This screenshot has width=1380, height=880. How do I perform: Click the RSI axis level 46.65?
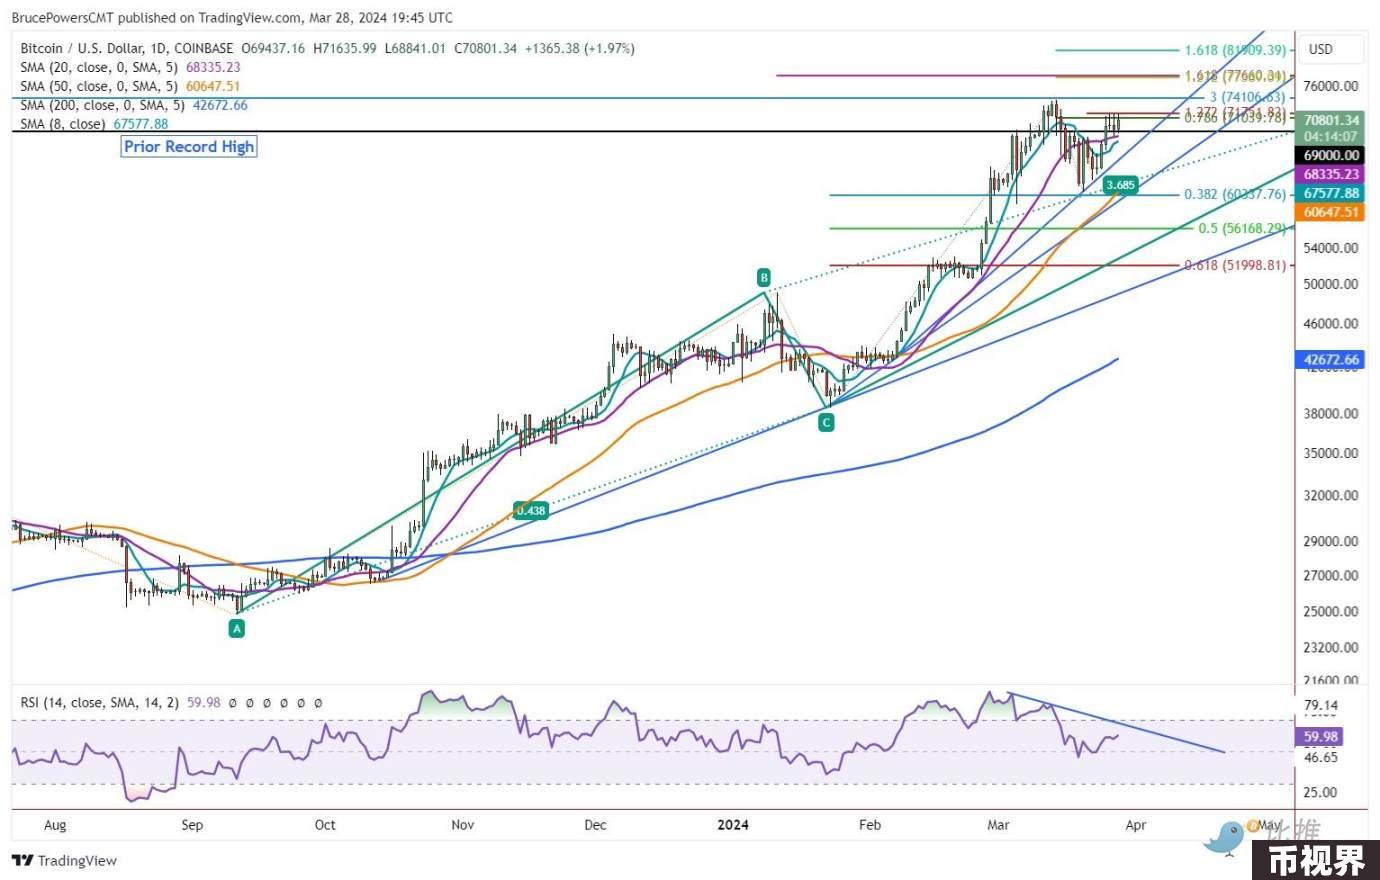1321,757
